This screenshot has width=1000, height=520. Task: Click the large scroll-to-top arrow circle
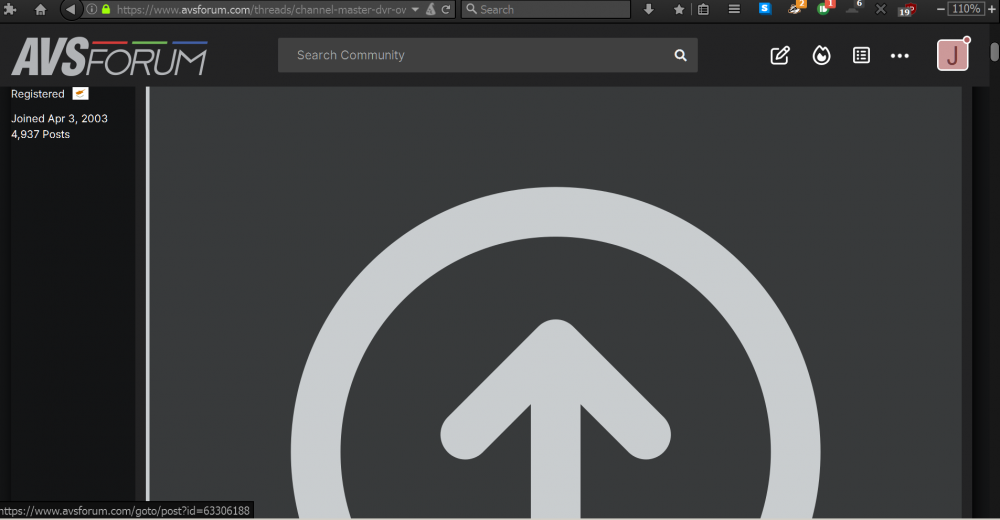[554, 400]
